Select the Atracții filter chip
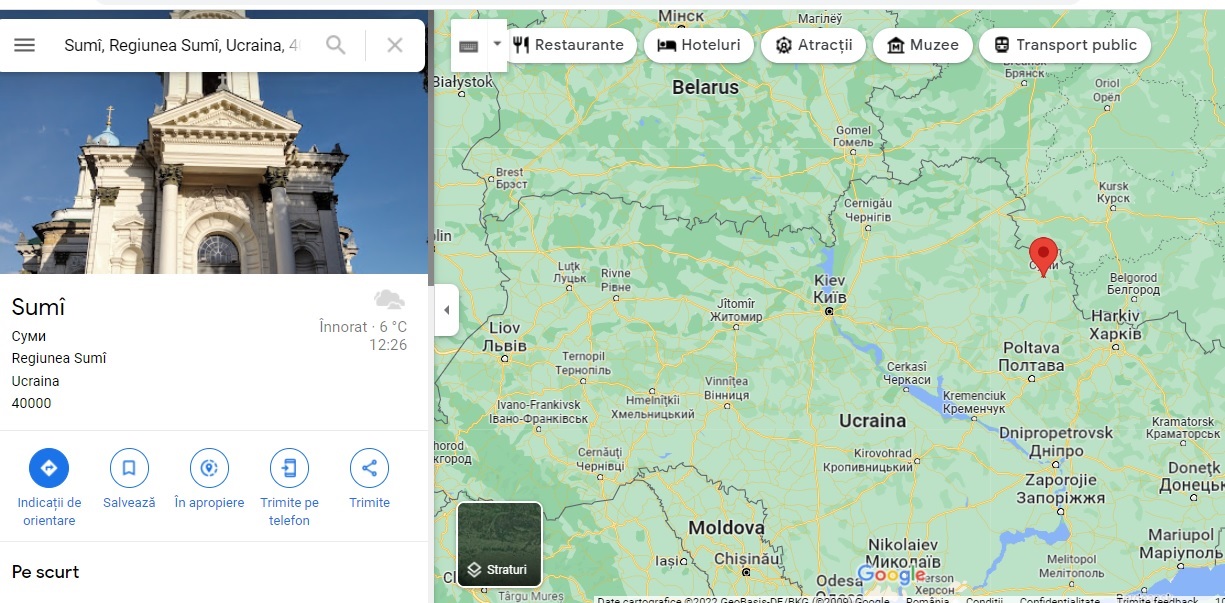 (x=814, y=45)
